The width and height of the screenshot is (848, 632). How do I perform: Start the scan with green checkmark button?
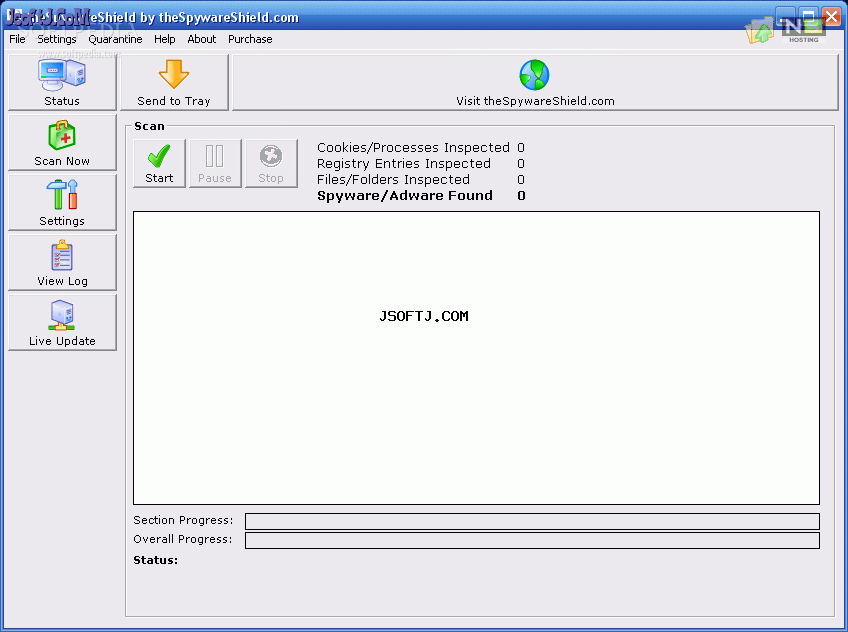coord(160,163)
